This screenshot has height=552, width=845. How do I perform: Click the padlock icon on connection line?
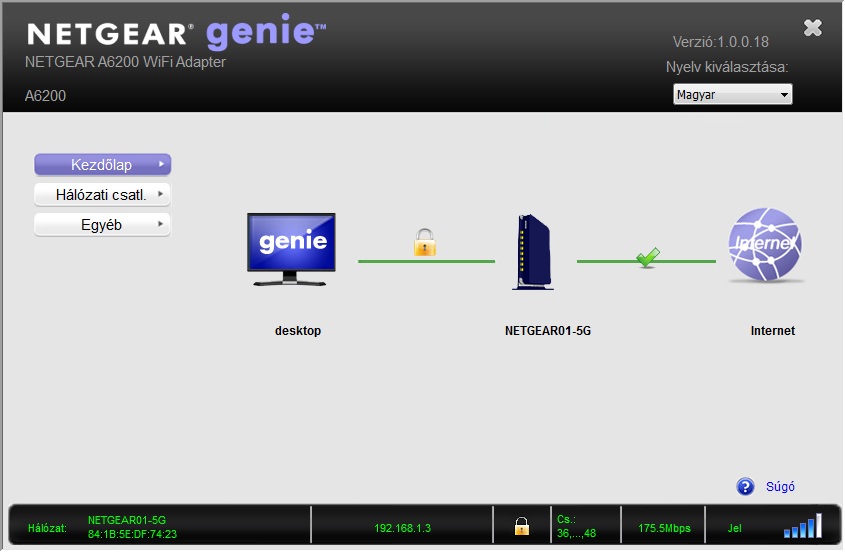click(425, 242)
